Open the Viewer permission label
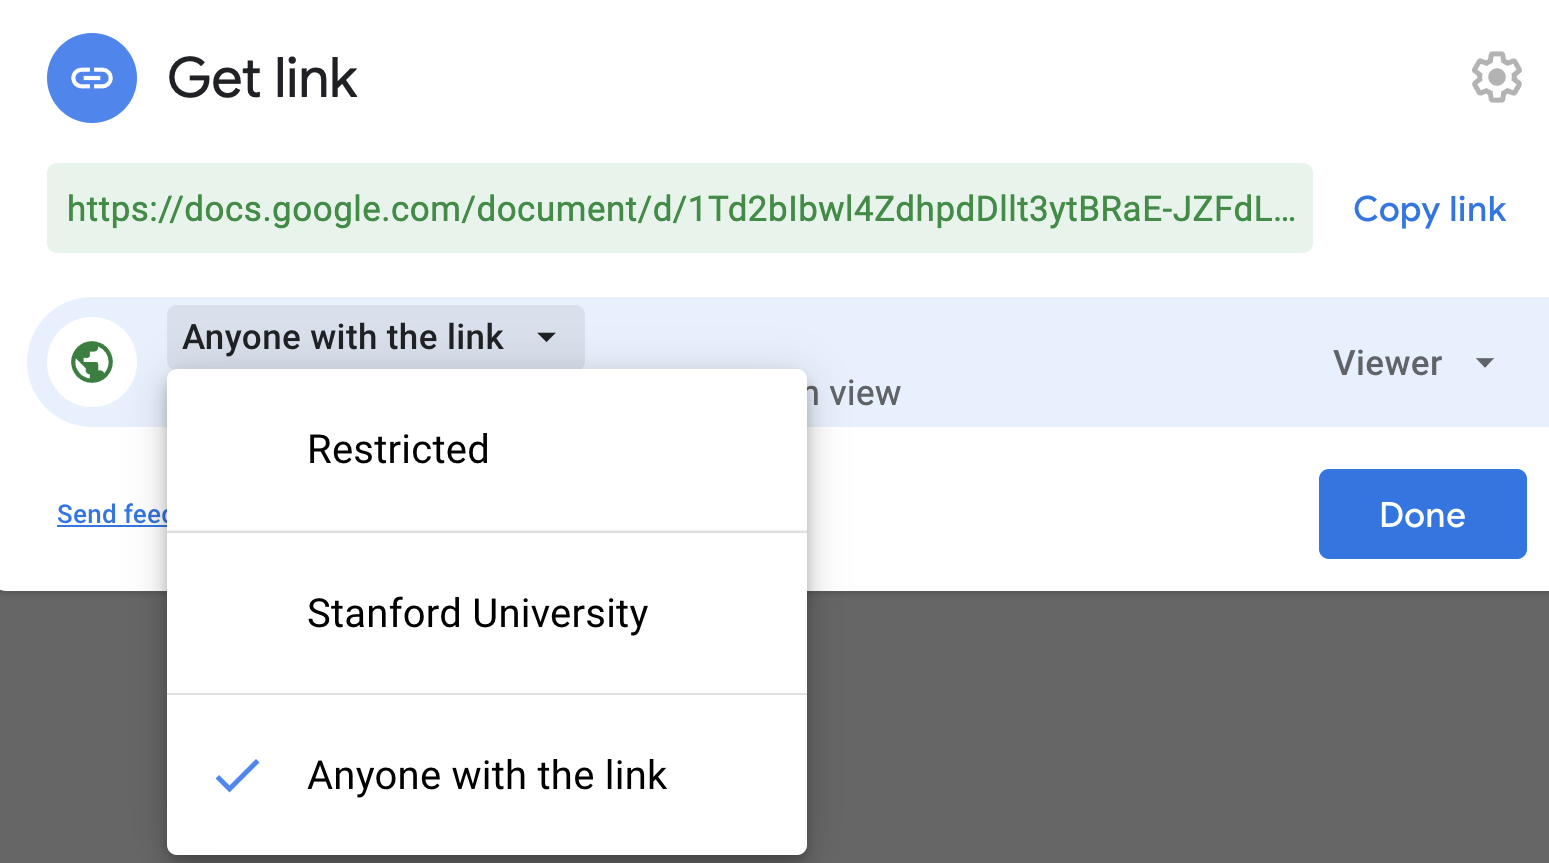1549x863 pixels. click(x=1387, y=363)
